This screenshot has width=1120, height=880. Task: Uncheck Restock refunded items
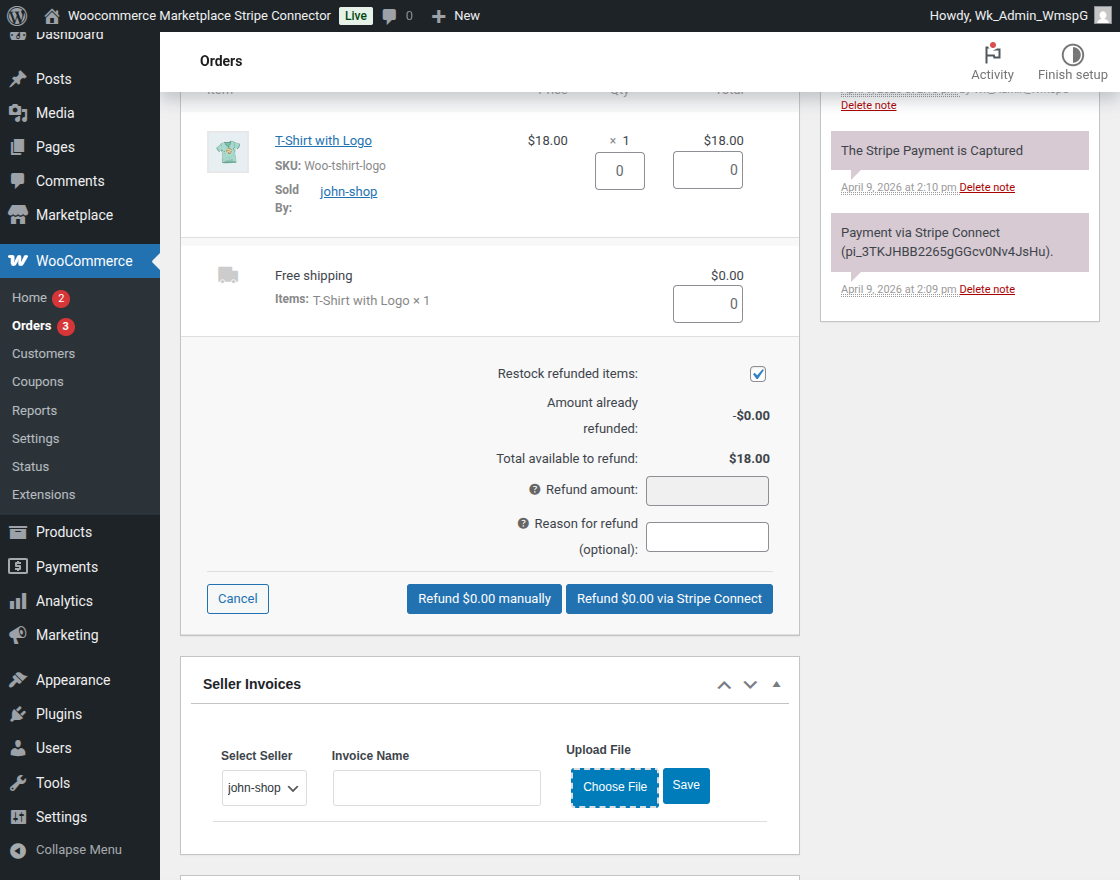757,373
